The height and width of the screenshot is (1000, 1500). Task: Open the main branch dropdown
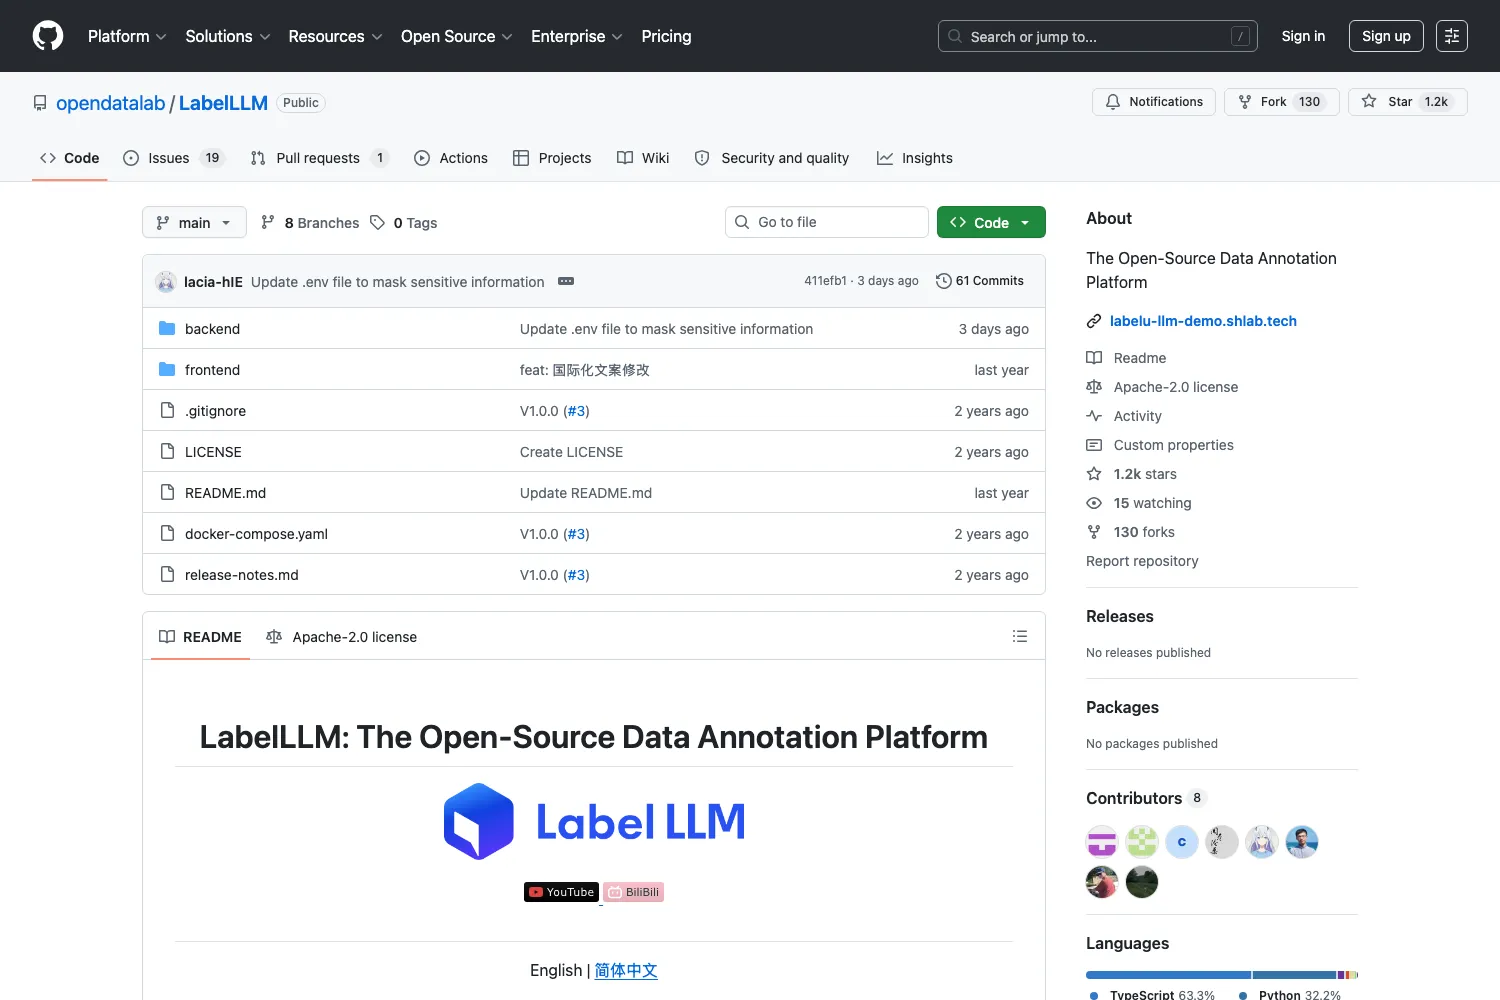coord(194,222)
